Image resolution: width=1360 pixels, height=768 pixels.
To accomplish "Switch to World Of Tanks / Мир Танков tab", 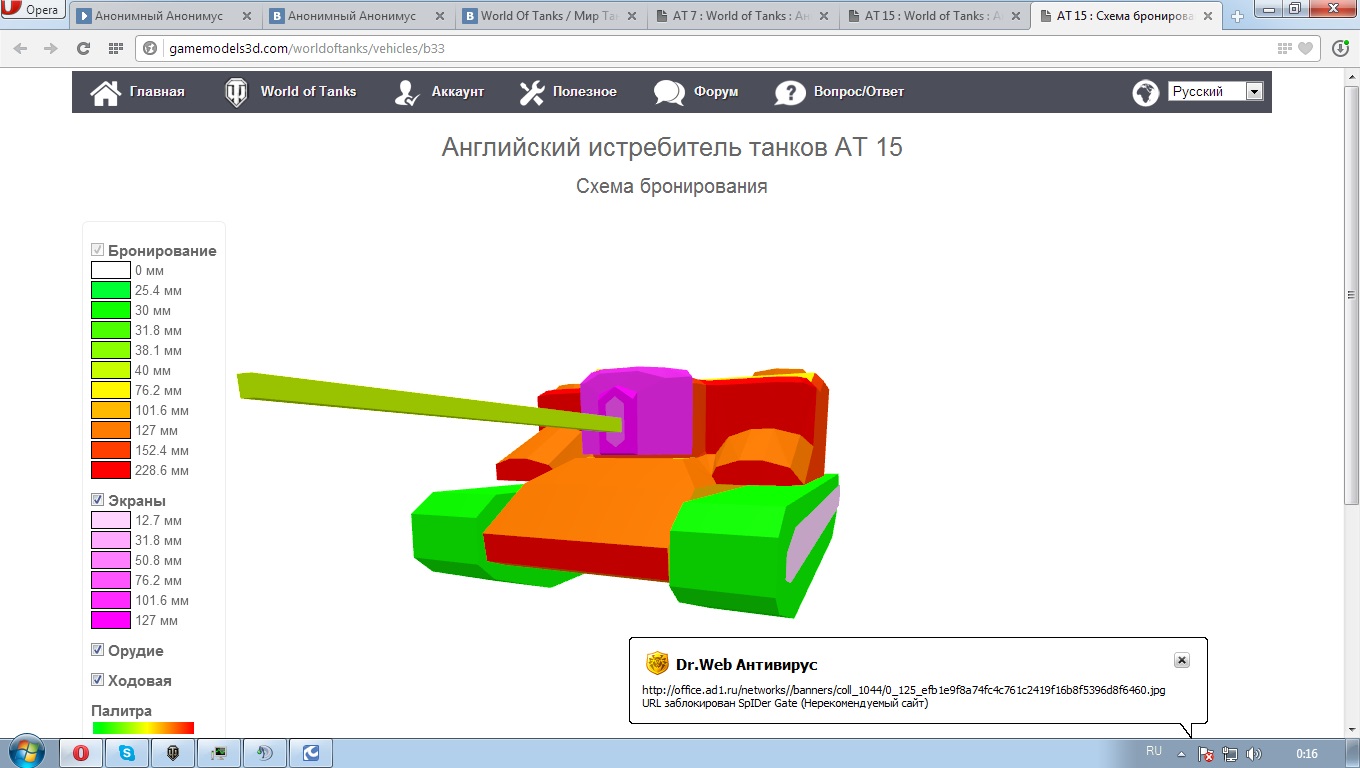I will click(x=550, y=16).
